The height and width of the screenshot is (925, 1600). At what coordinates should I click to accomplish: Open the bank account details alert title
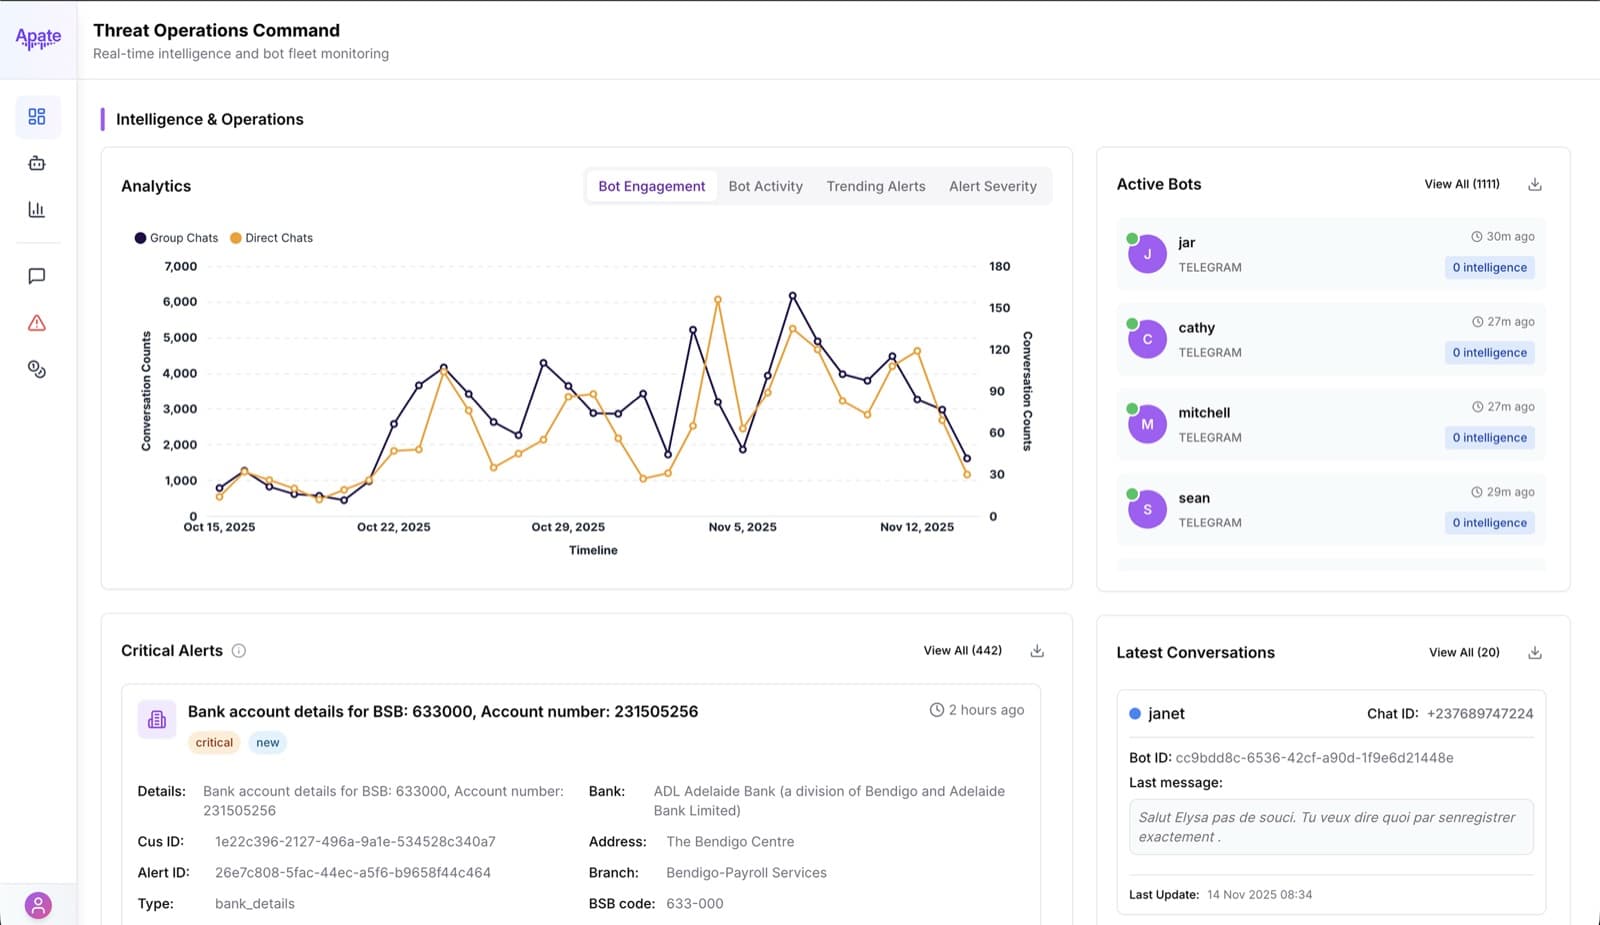[443, 712]
